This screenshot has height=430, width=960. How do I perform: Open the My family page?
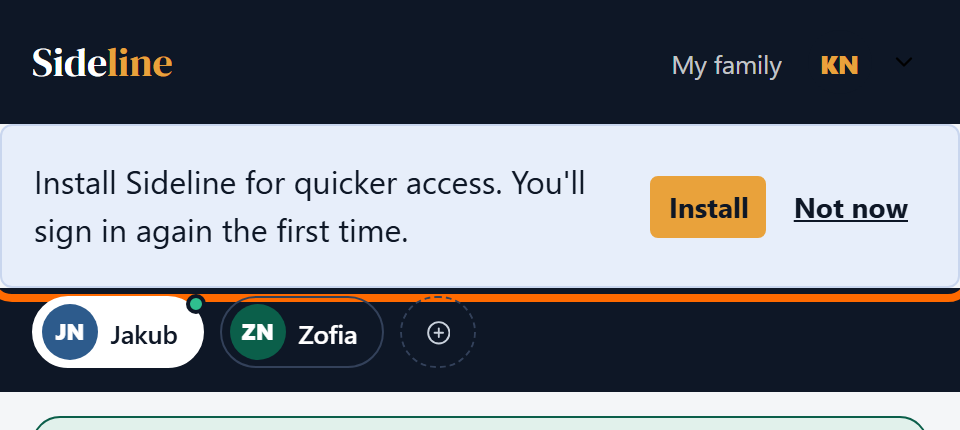(x=727, y=66)
